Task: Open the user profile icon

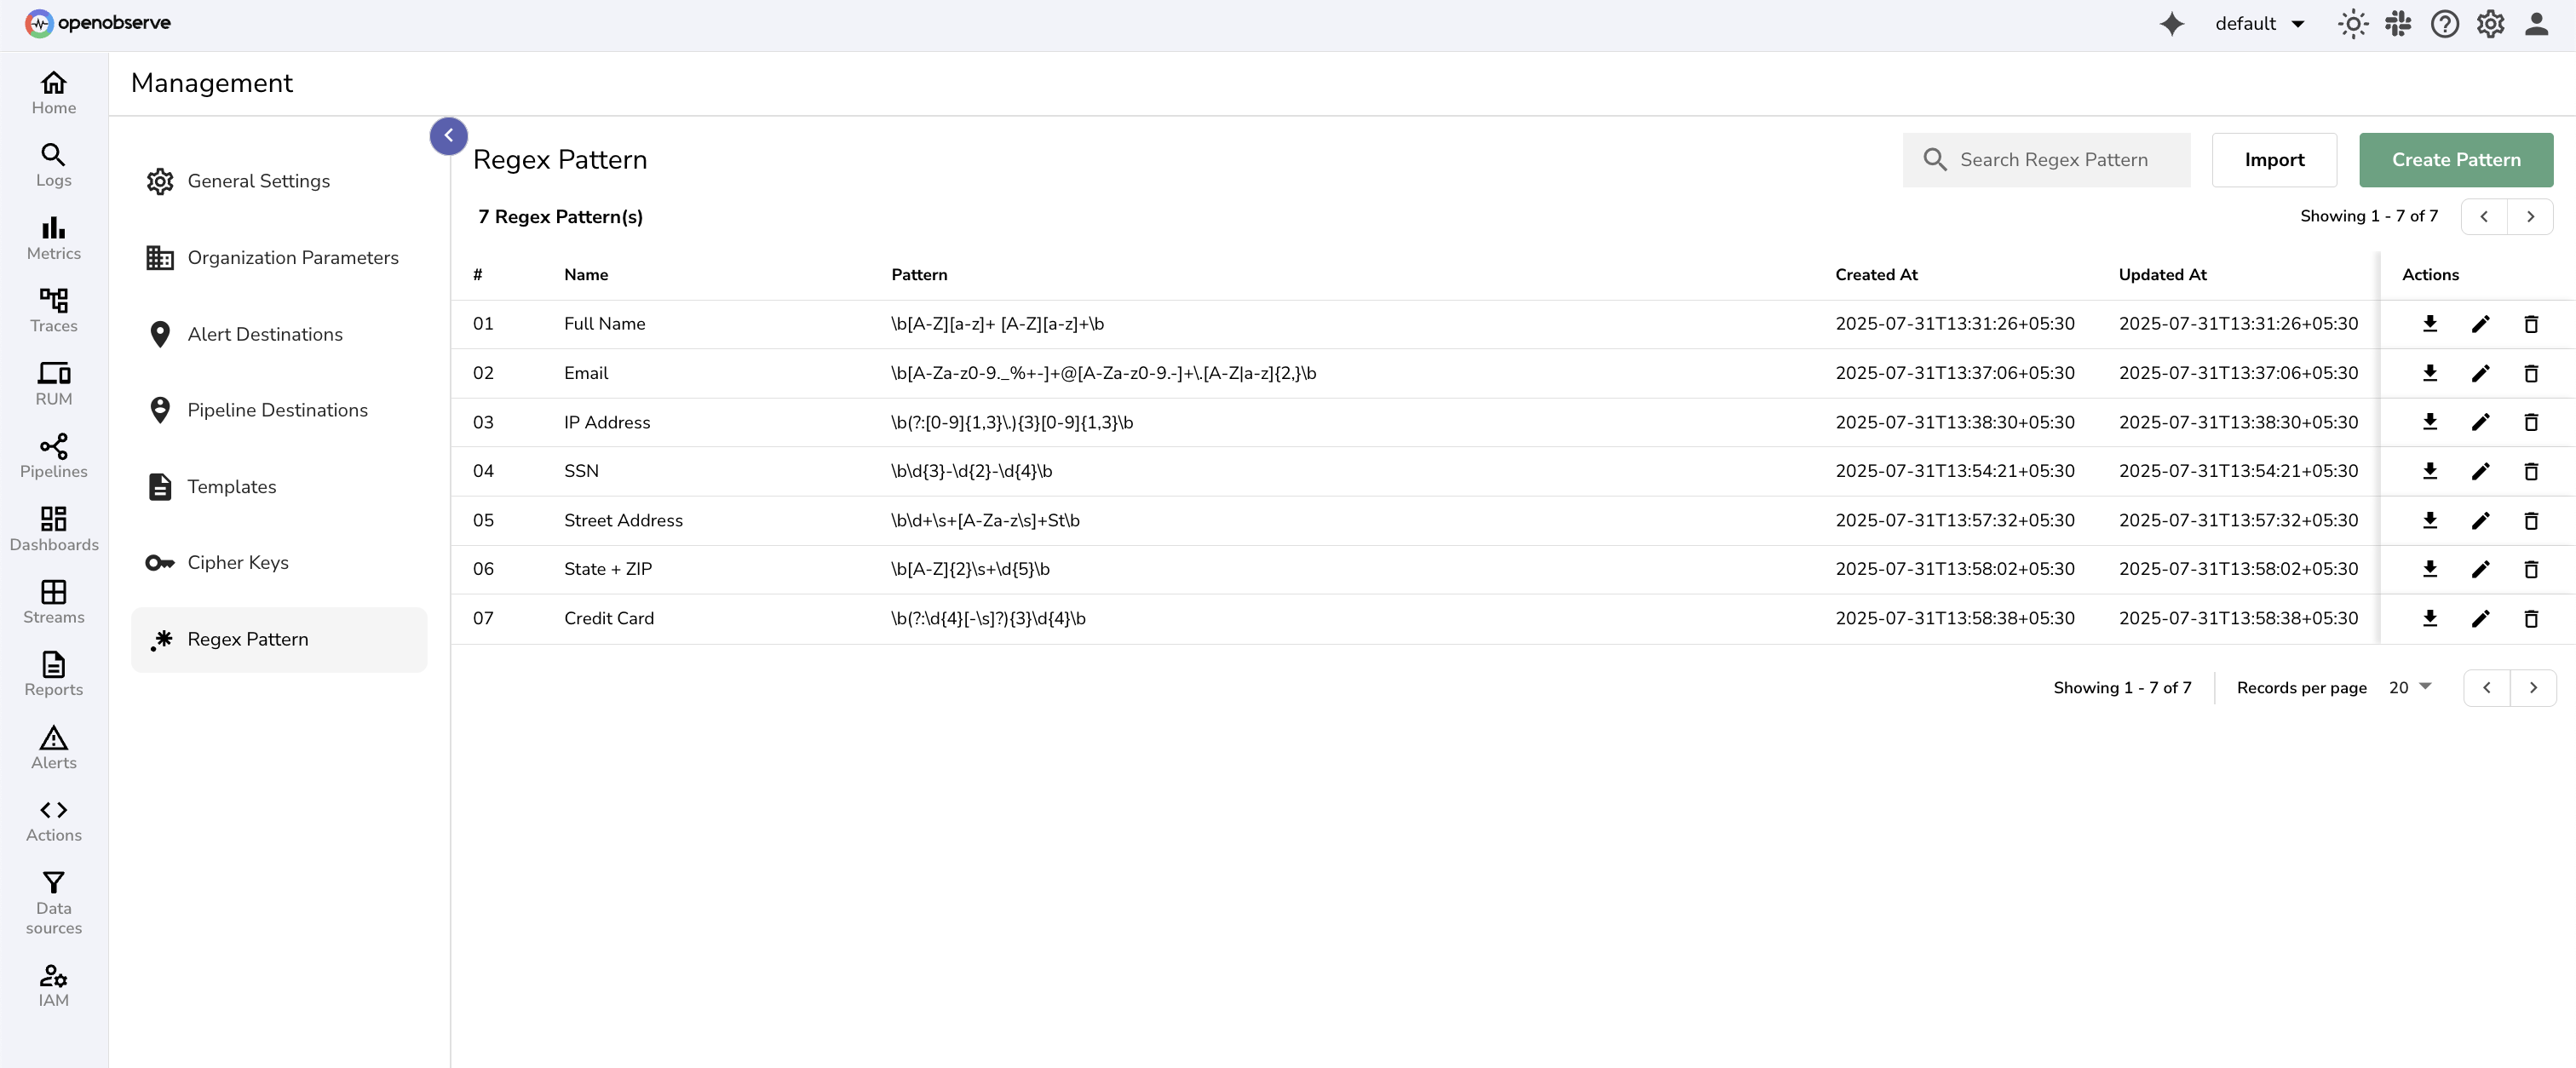Action: tap(2536, 24)
